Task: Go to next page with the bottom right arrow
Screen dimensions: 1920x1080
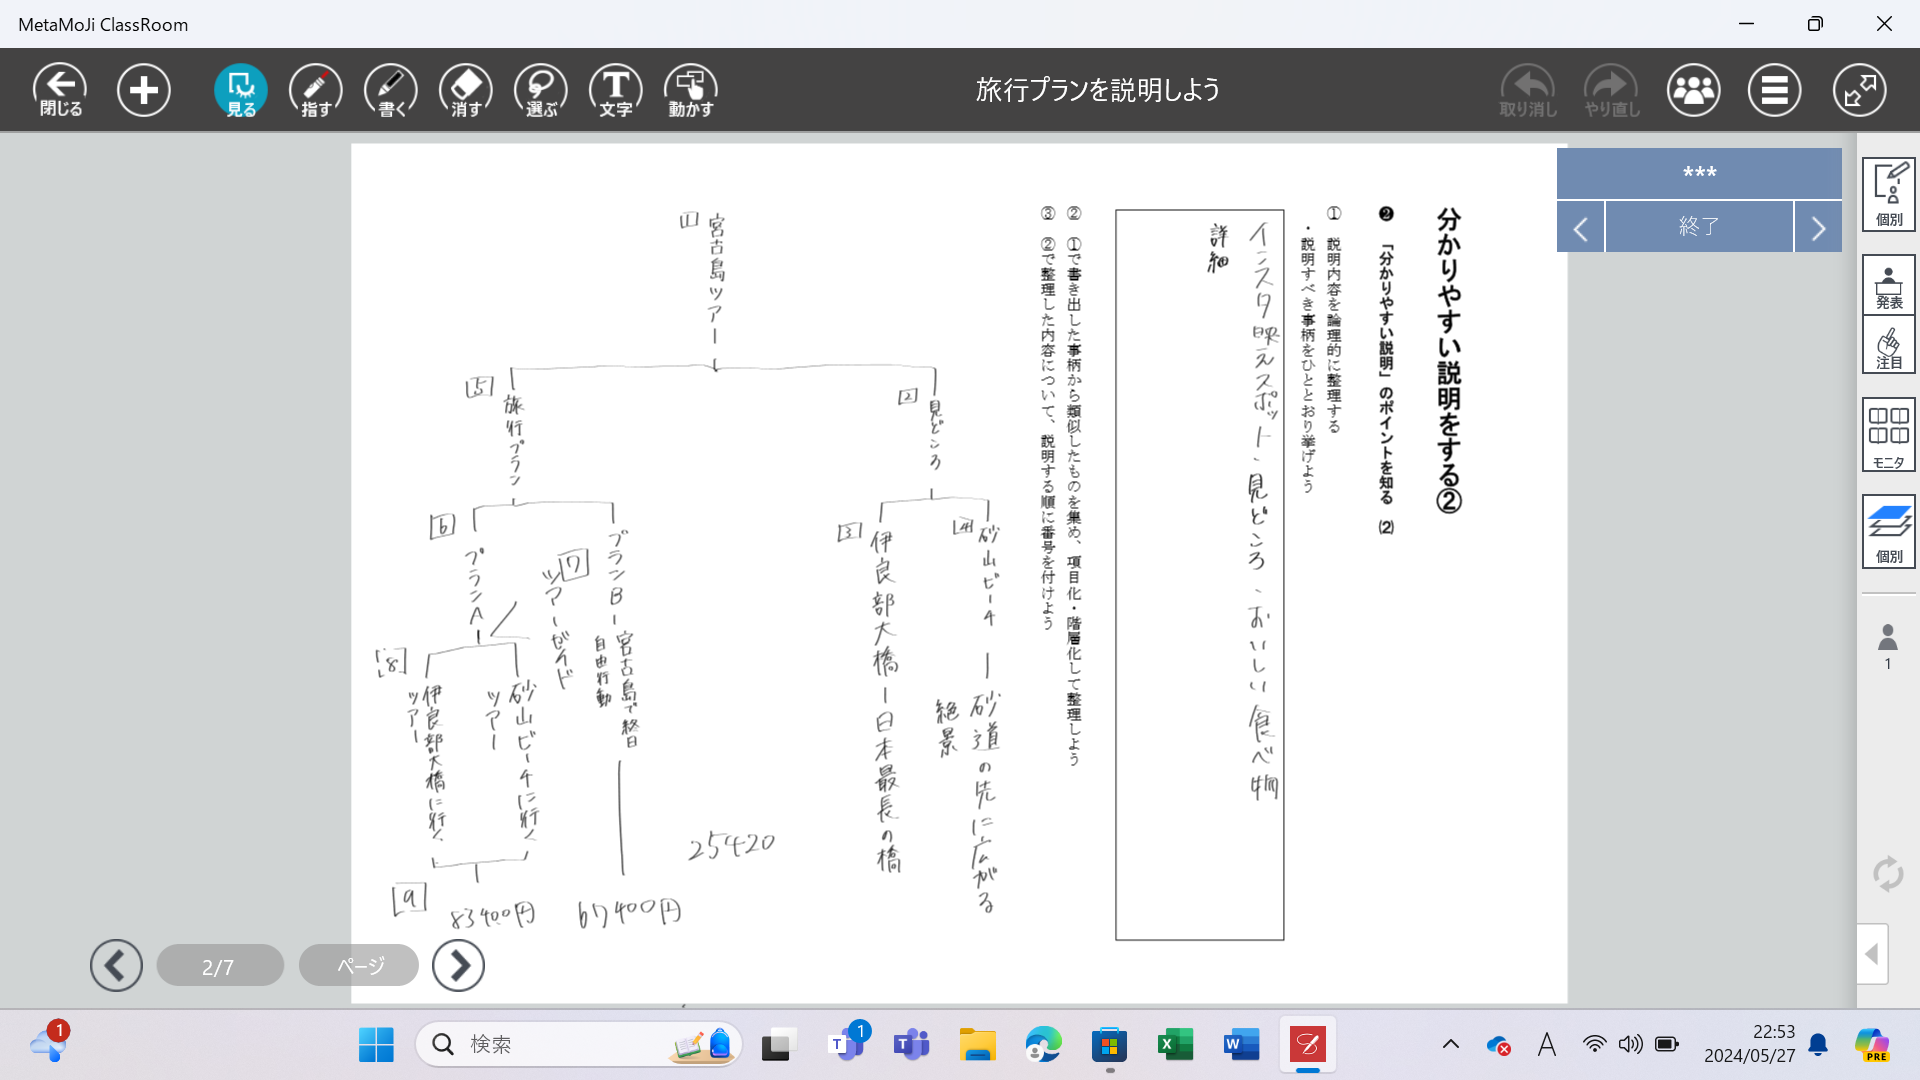Action: [x=458, y=966]
